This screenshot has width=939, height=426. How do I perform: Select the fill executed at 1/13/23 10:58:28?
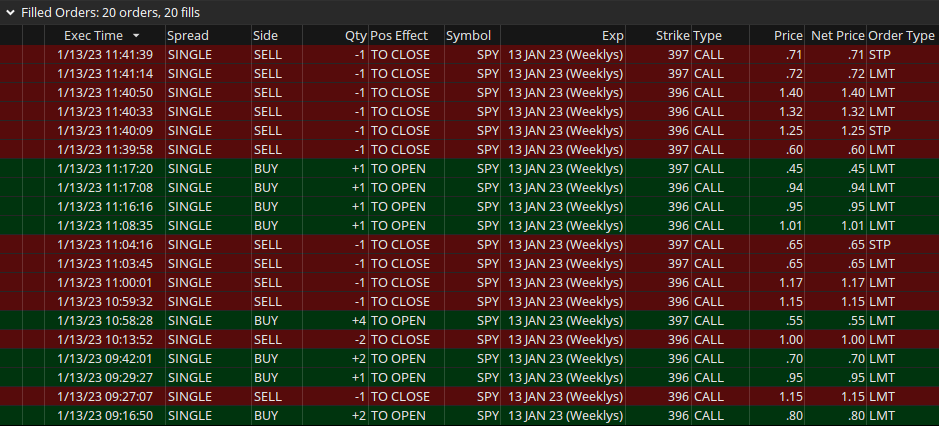click(x=470, y=321)
